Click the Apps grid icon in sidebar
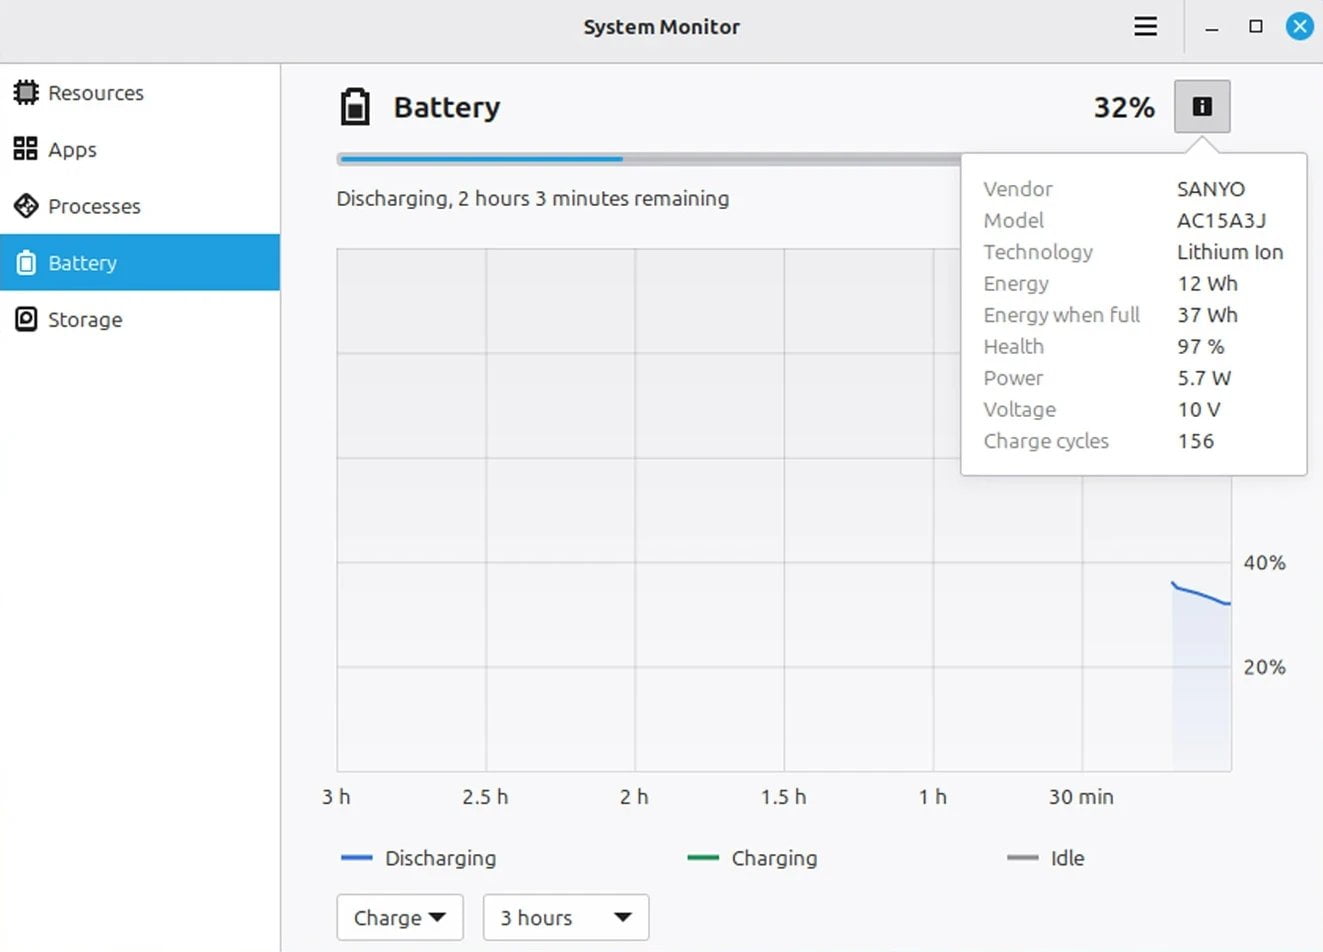Screen dimensions: 1323x952 coord(26,149)
